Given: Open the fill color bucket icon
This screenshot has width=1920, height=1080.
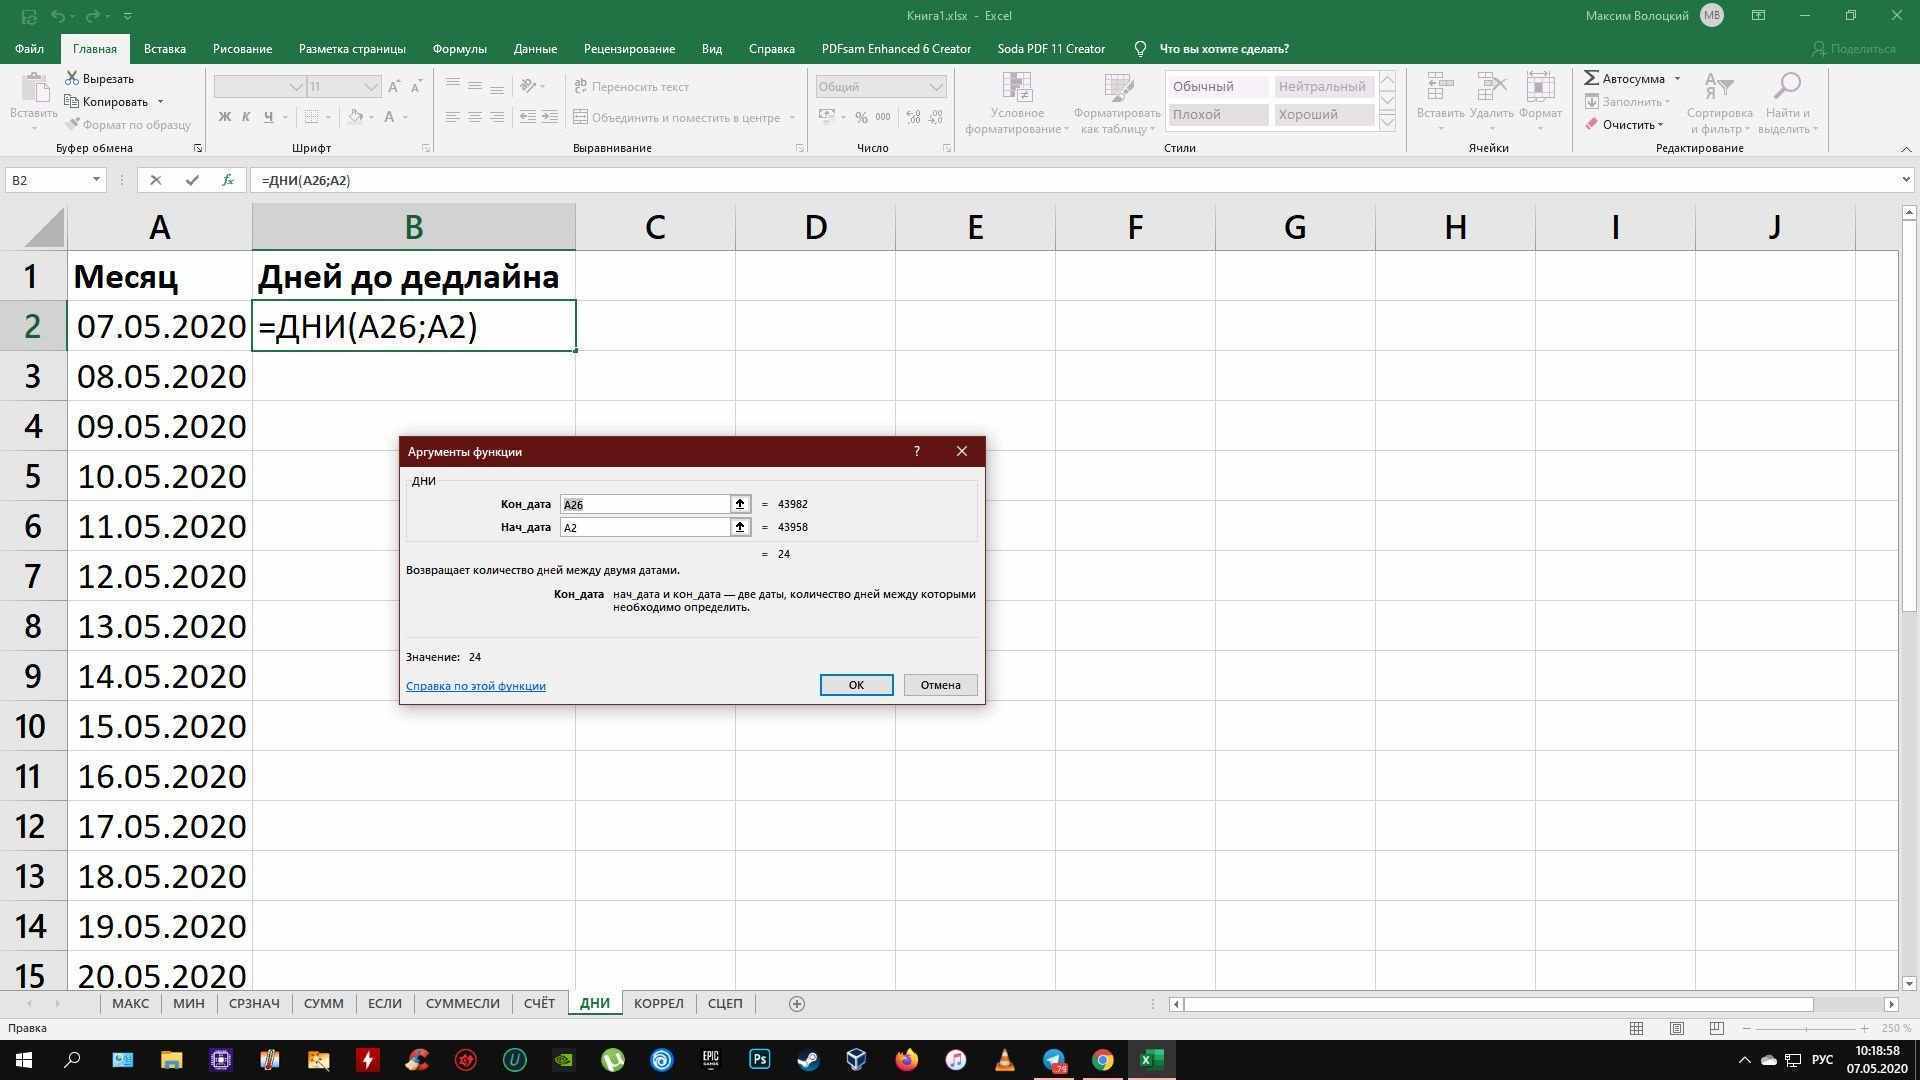Looking at the screenshot, I should click(355, 117).
